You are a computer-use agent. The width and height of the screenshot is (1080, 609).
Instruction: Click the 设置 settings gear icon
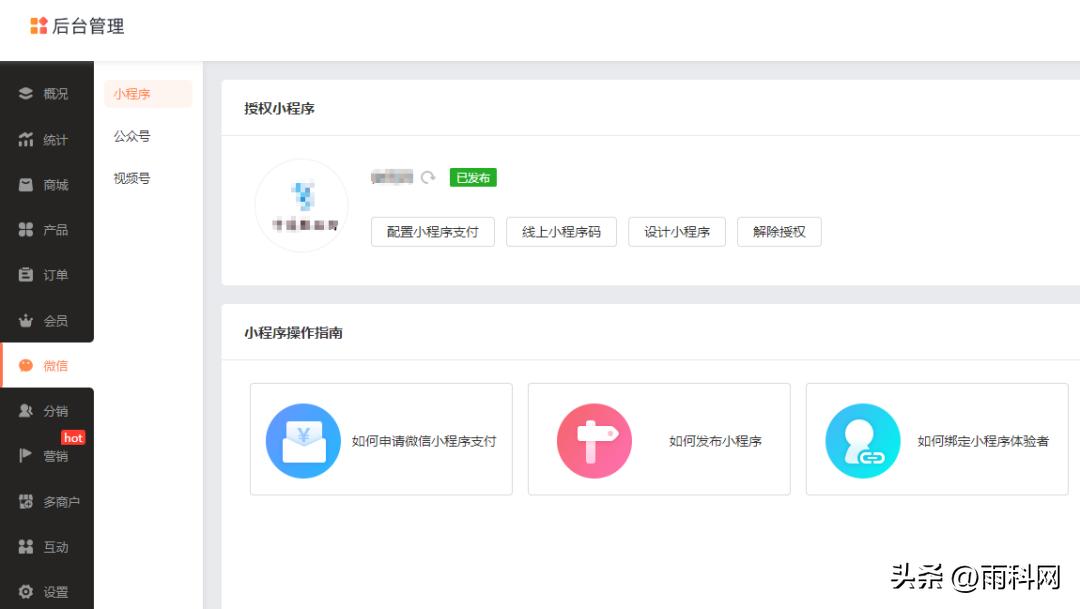[x=26, y=591]
